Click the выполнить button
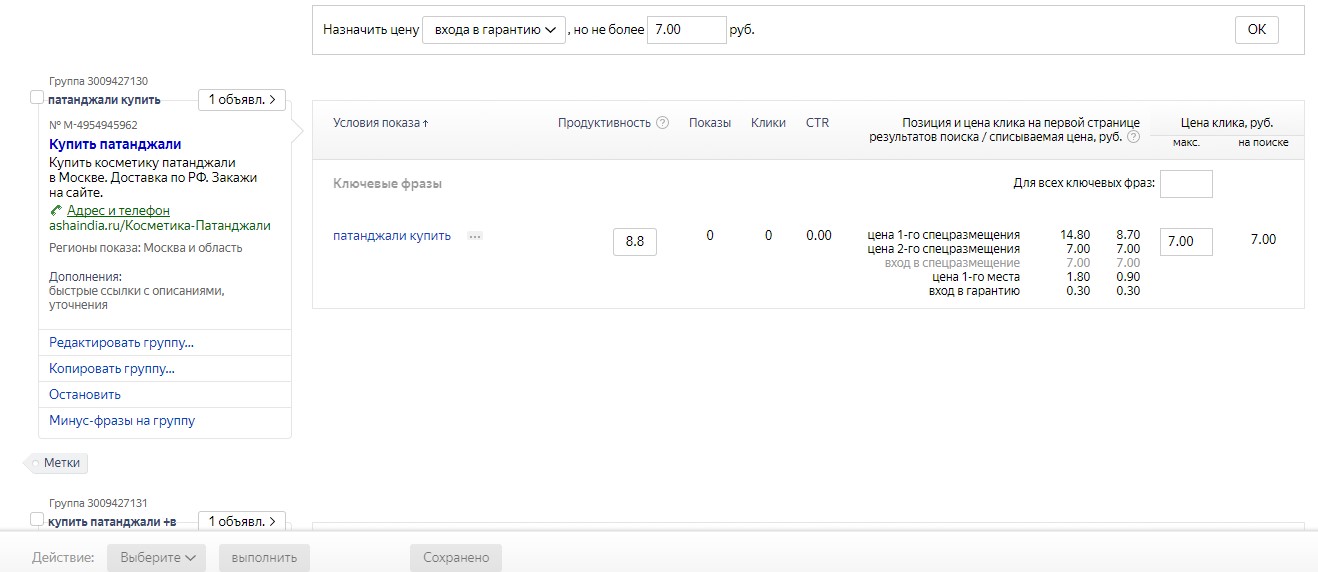1318x572 pixels. 265,558
